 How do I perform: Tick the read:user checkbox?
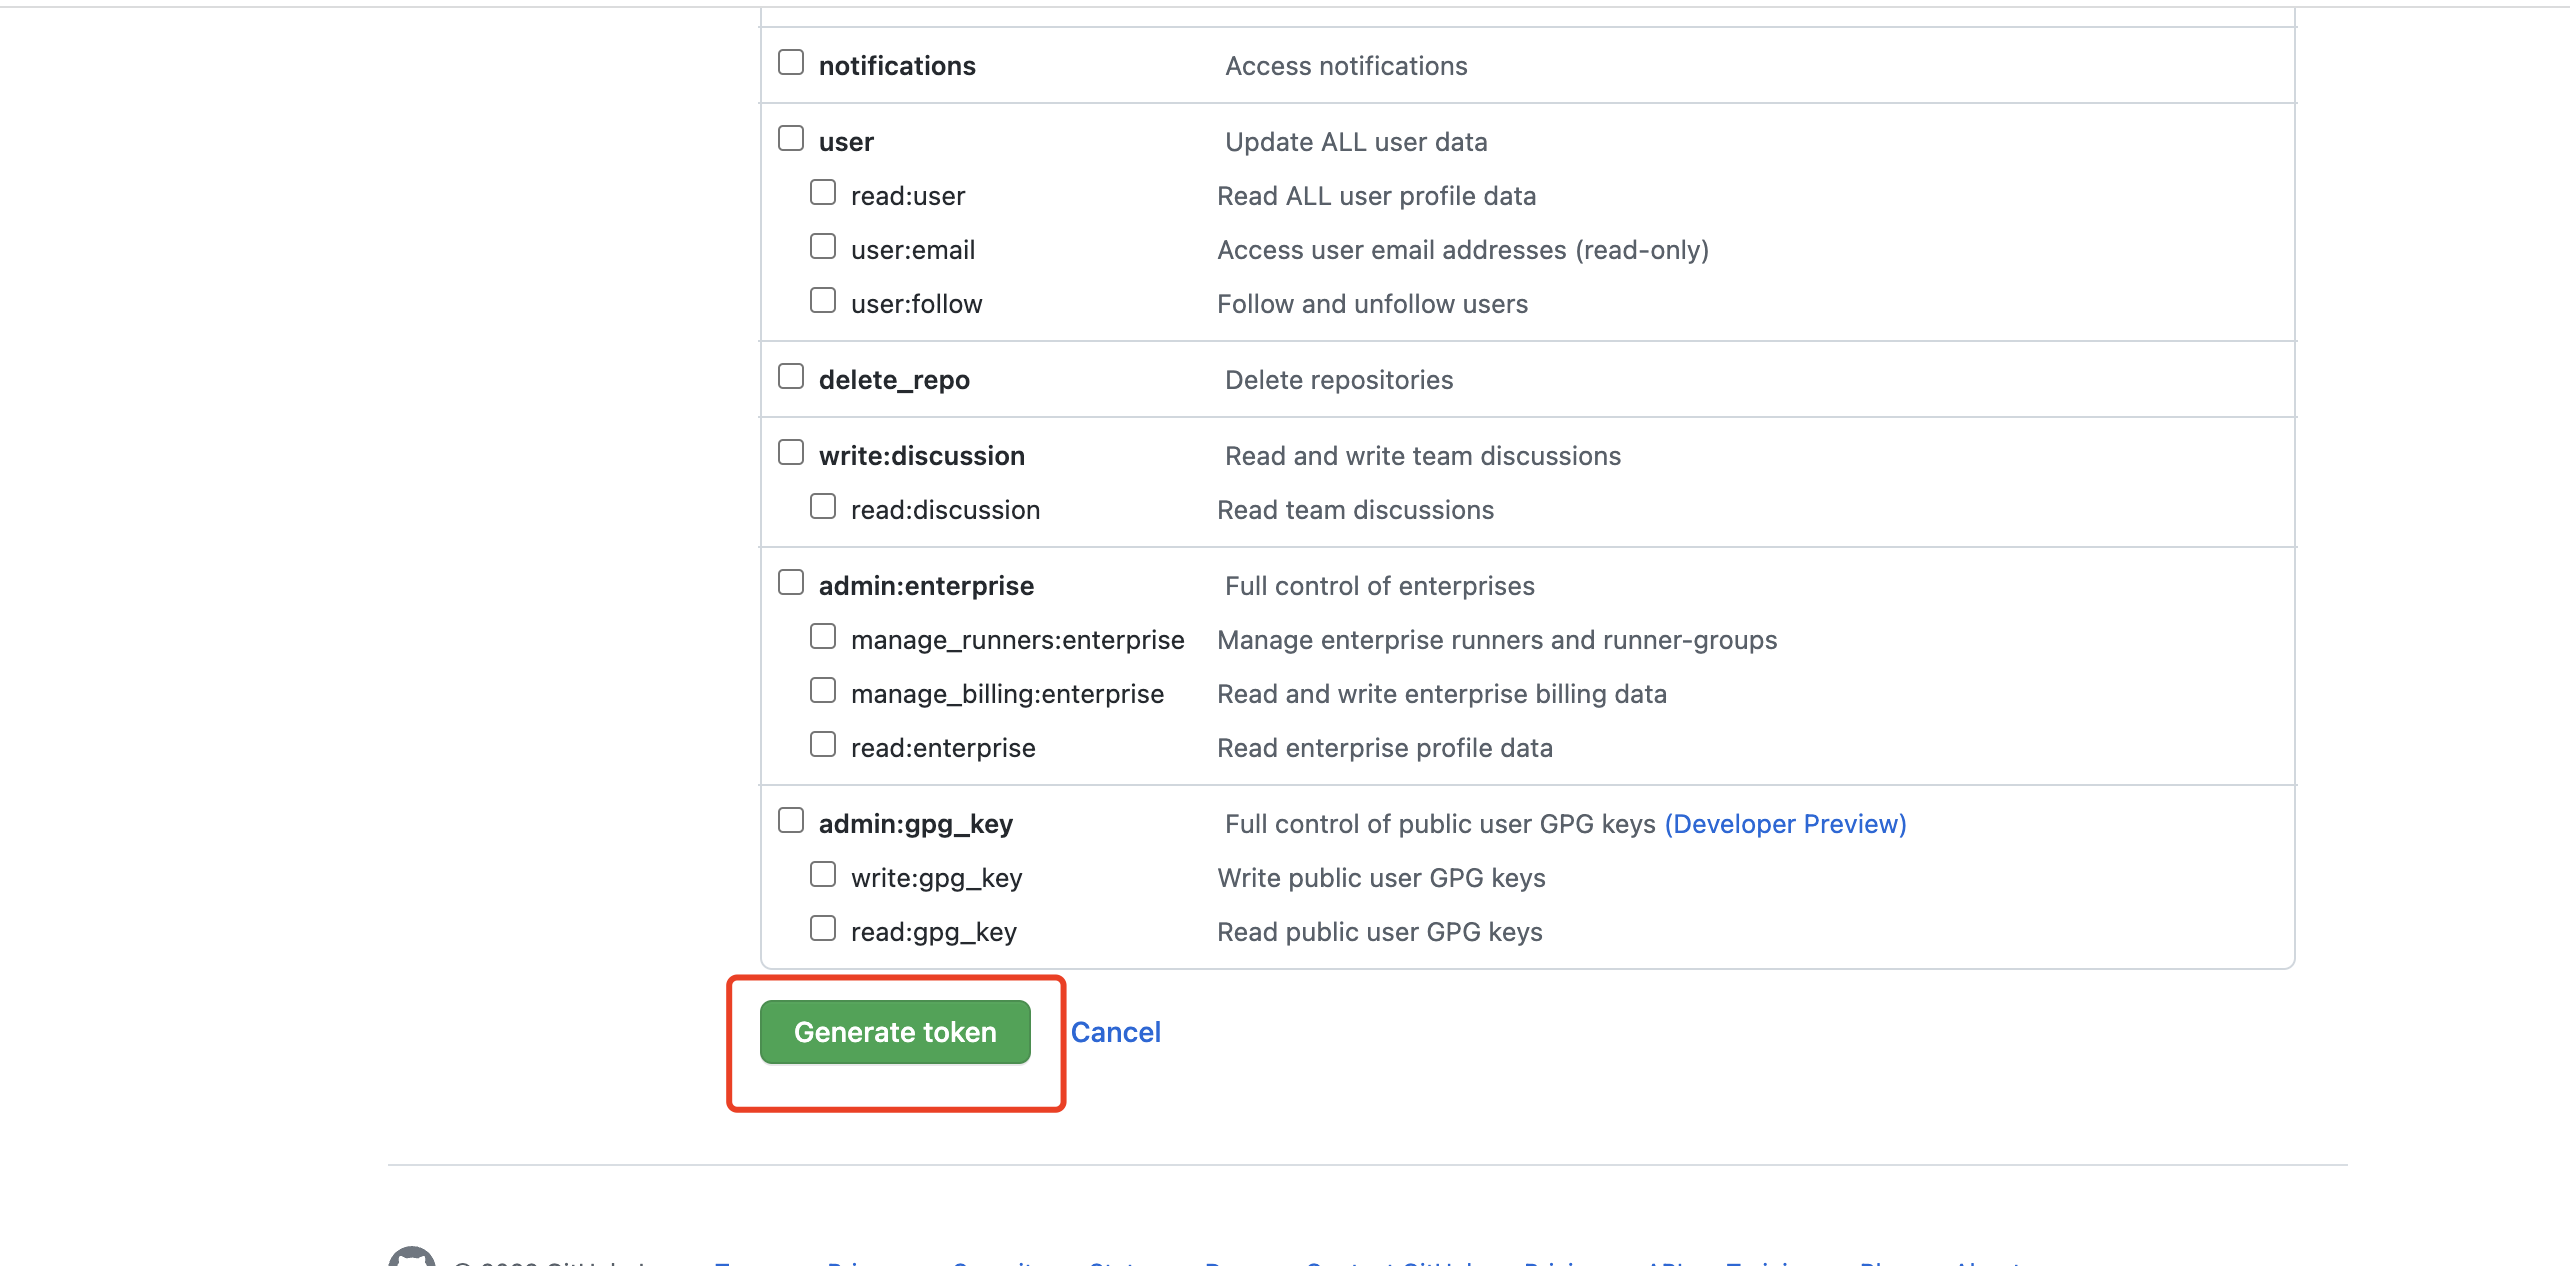tap(823, 193)
